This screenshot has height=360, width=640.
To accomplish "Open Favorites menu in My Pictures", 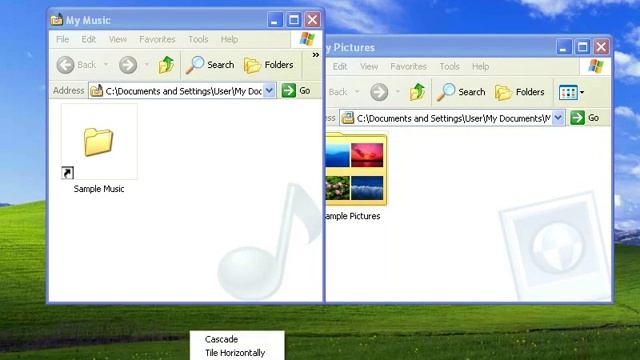I will 408,67.
